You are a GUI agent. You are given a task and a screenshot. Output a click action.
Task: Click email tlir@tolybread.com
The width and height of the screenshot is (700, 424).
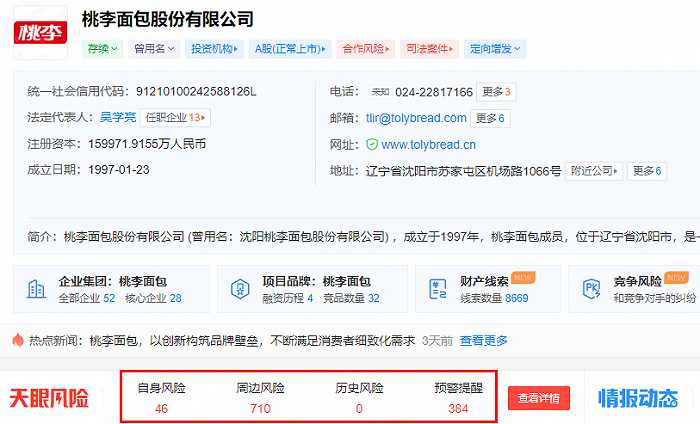point(416,118)
